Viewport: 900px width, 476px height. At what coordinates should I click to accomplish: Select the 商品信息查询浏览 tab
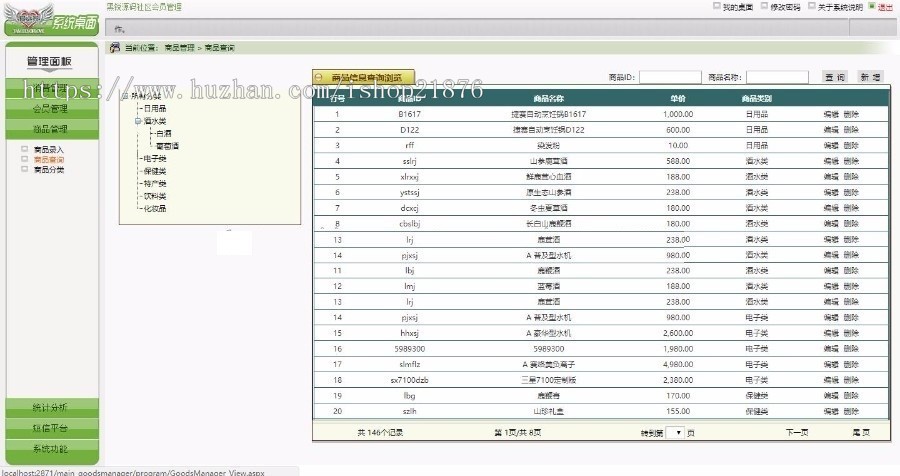coord(363,77)
